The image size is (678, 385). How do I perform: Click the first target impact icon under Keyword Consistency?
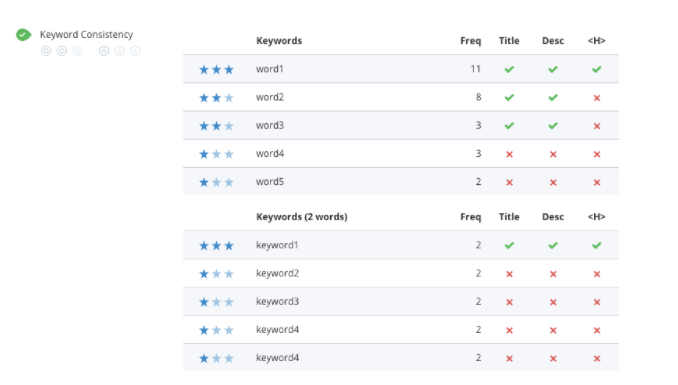coord(46,51)
